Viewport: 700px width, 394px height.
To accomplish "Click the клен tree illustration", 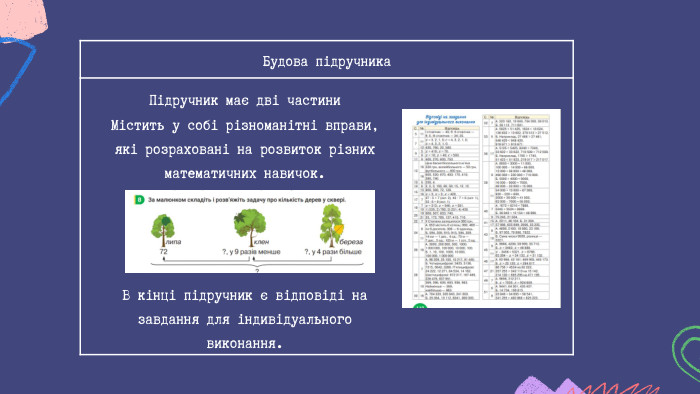I will (250, 228).
